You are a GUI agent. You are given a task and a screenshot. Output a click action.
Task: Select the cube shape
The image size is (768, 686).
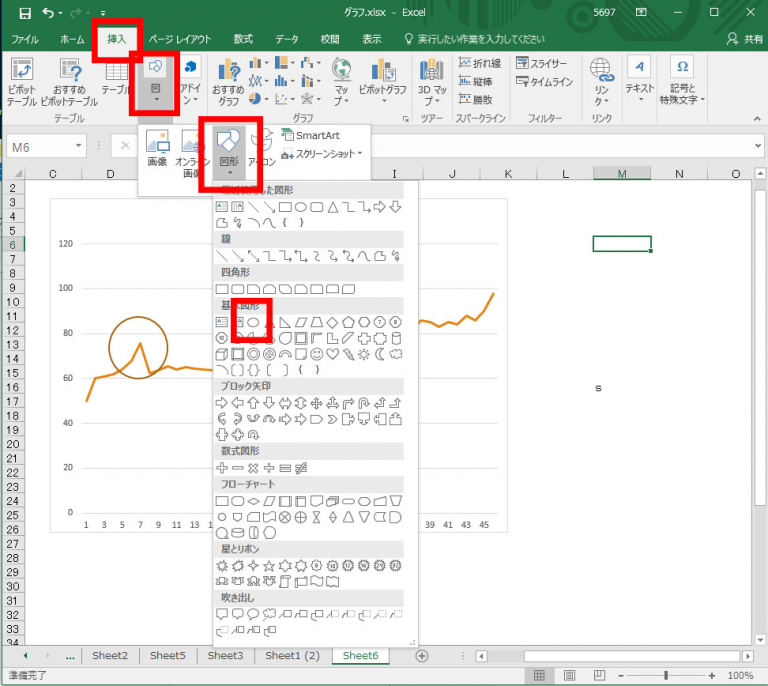[222, 354]
